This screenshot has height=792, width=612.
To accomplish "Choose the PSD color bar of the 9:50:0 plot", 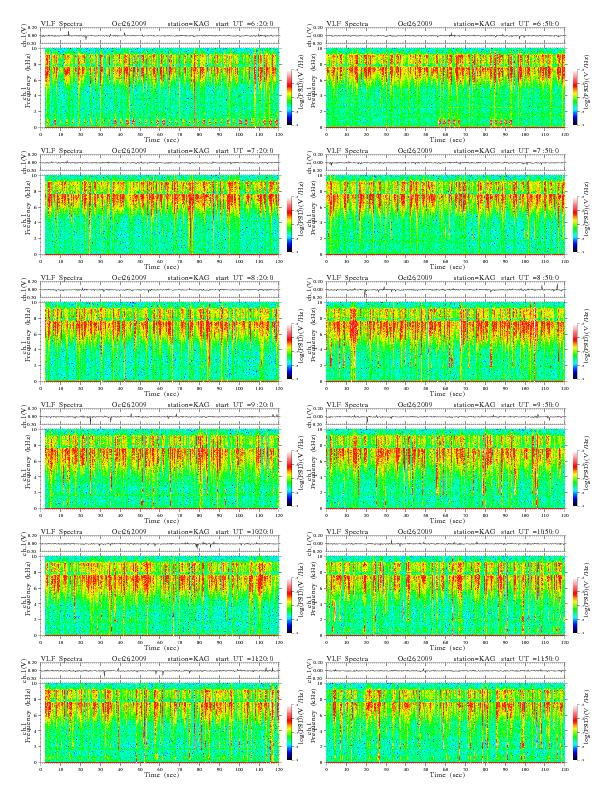I will tap(575, 478).
